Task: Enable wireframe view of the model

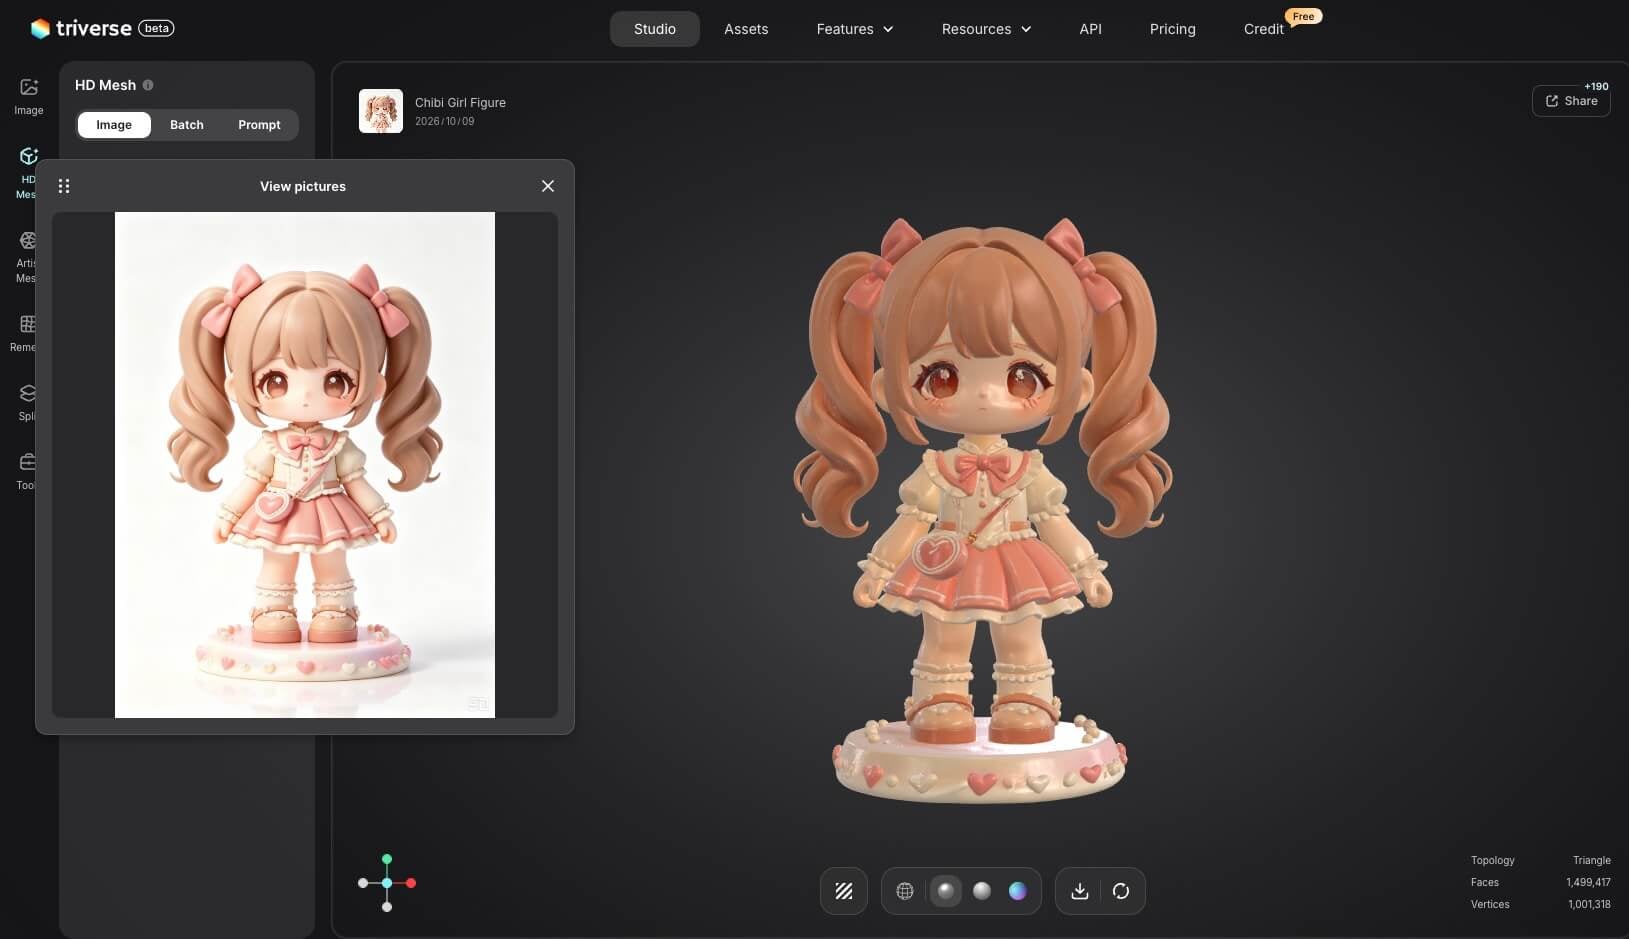Action: click(905, 891)
